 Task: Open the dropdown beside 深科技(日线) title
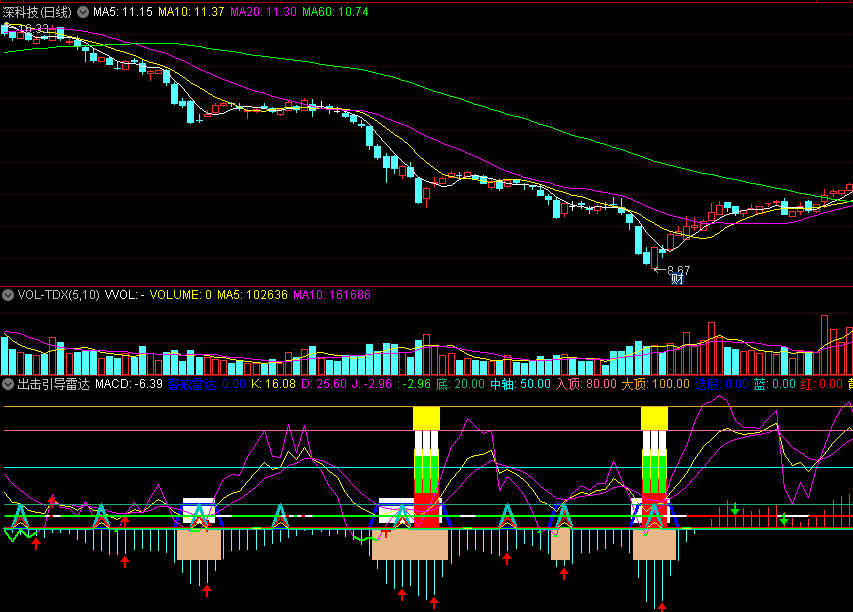pos(83,12)
